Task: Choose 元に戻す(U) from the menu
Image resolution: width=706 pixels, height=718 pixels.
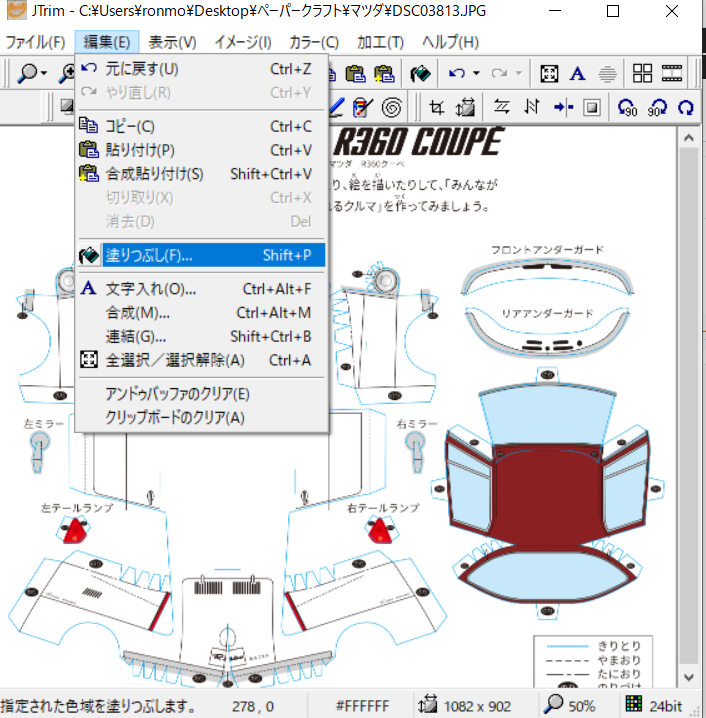Action: click(x=201, y=69)
